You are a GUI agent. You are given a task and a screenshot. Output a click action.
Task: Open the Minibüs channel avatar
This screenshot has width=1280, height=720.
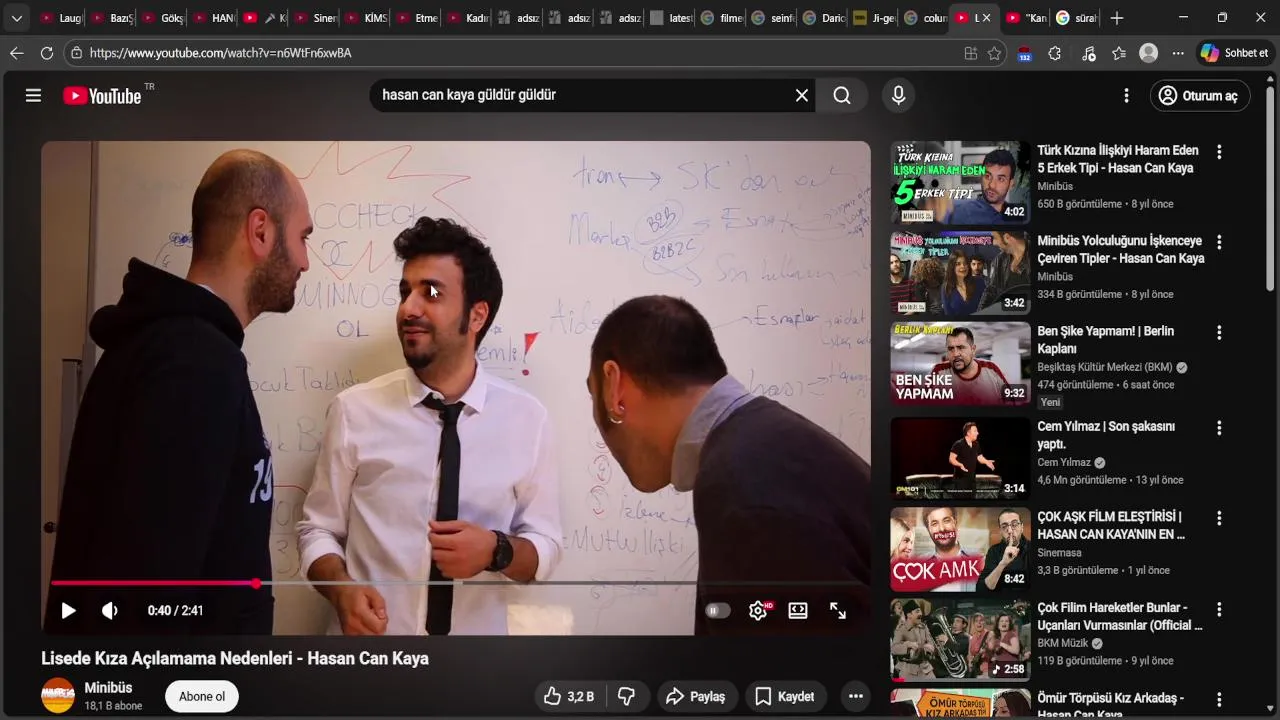[58, 696]
